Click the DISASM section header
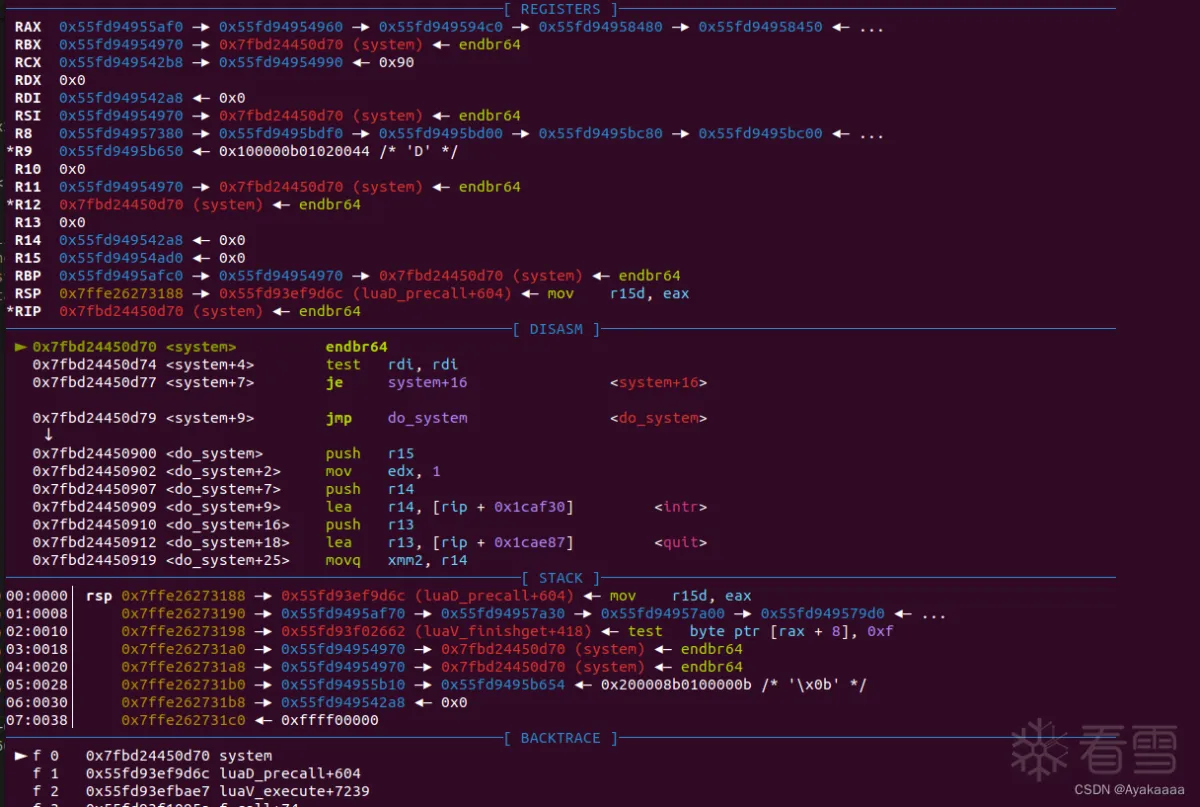 coord(555,329)
